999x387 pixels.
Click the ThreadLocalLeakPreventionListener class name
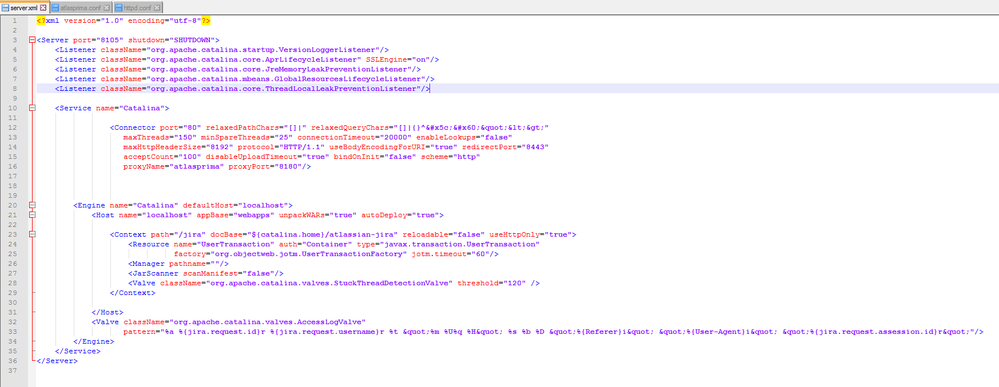pyautogui.click(x=284, y=89)
